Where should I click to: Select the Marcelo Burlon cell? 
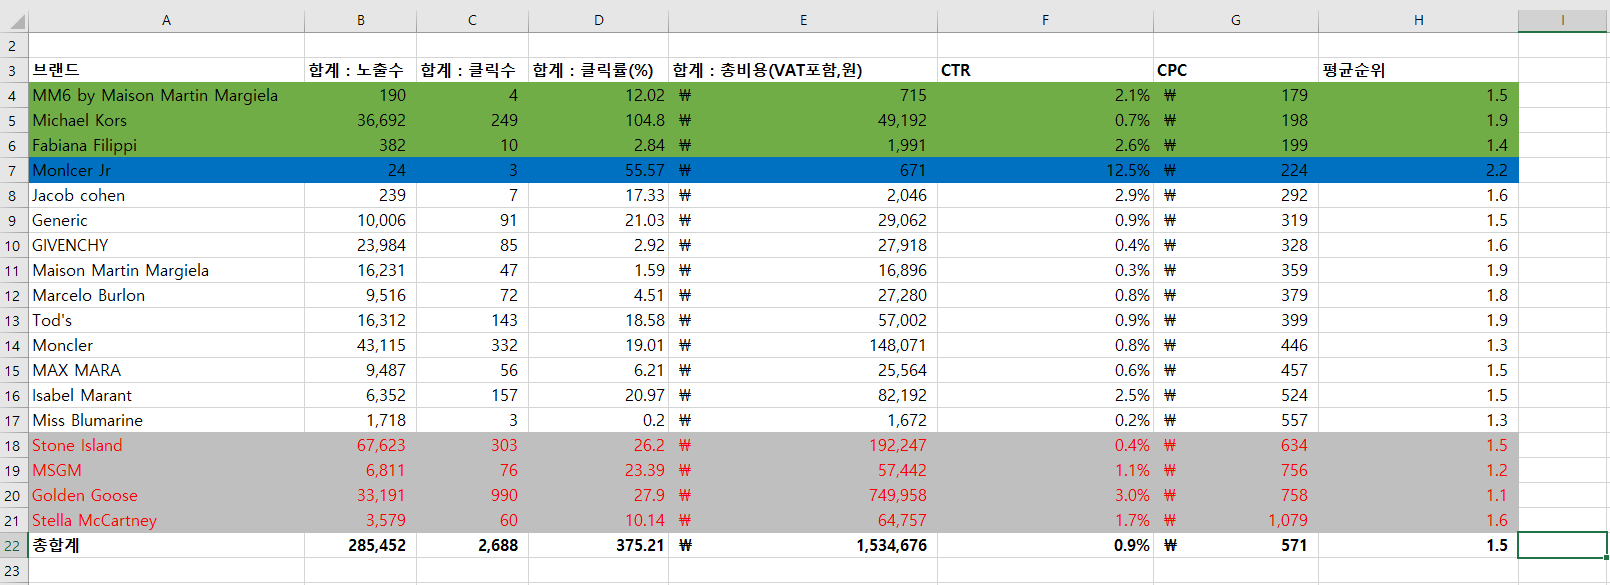pos(166,295)
